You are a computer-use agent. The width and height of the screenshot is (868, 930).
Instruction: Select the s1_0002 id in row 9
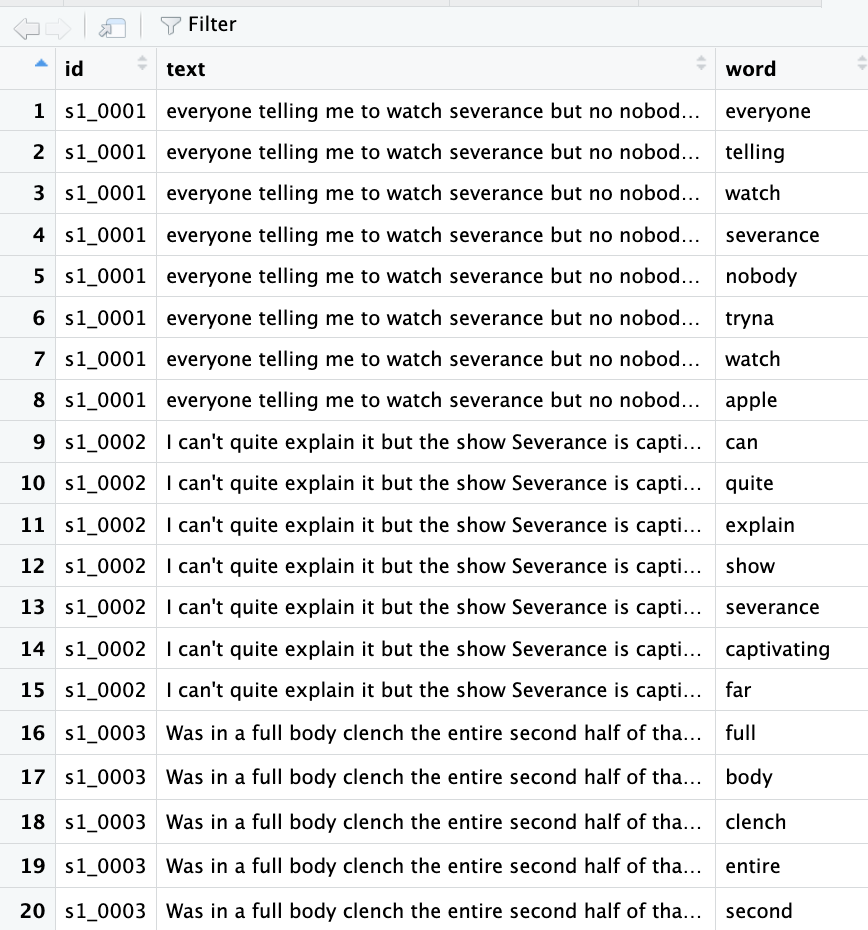pos(105,442)
